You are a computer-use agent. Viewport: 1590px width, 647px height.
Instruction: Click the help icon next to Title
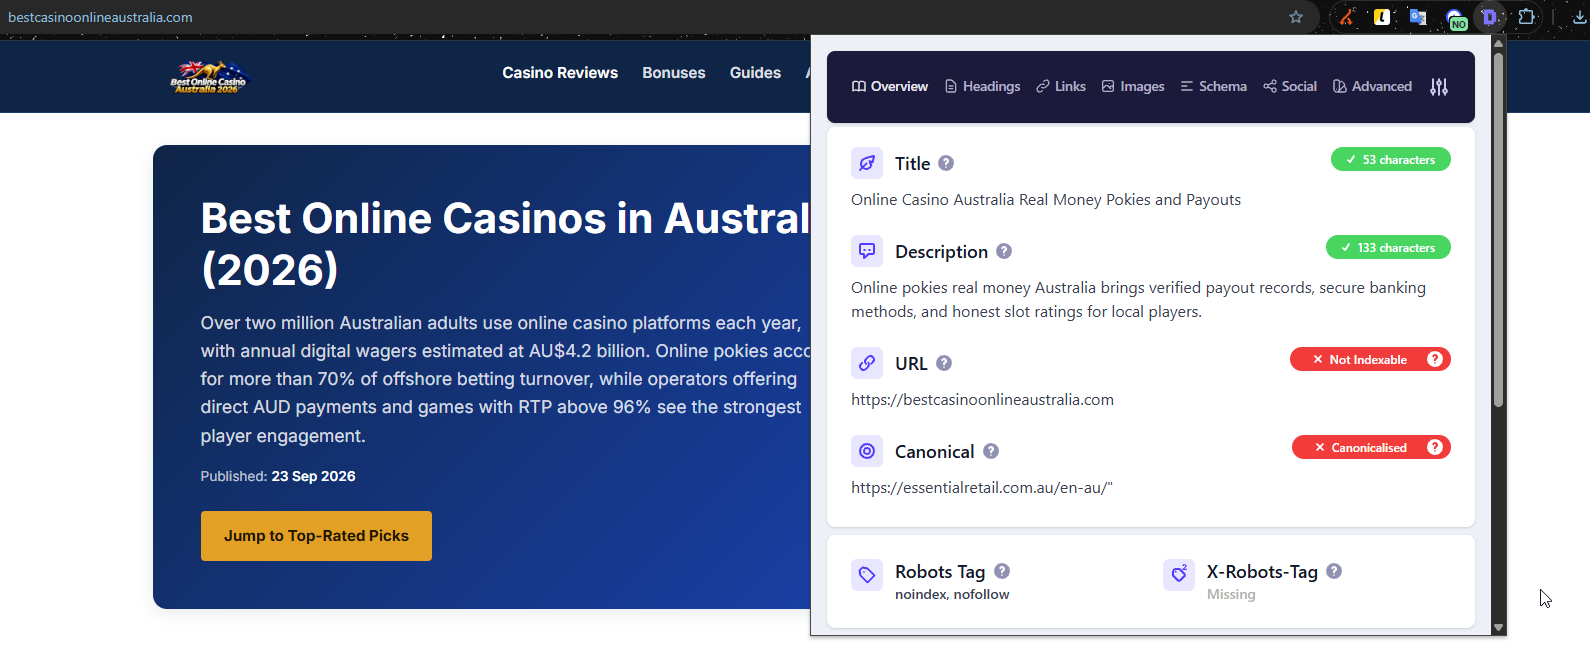pyautogui.click(x=946, y=163)
